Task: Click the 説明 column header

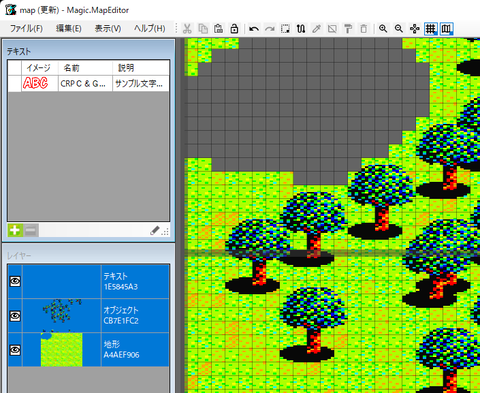Action: [141, 68]
